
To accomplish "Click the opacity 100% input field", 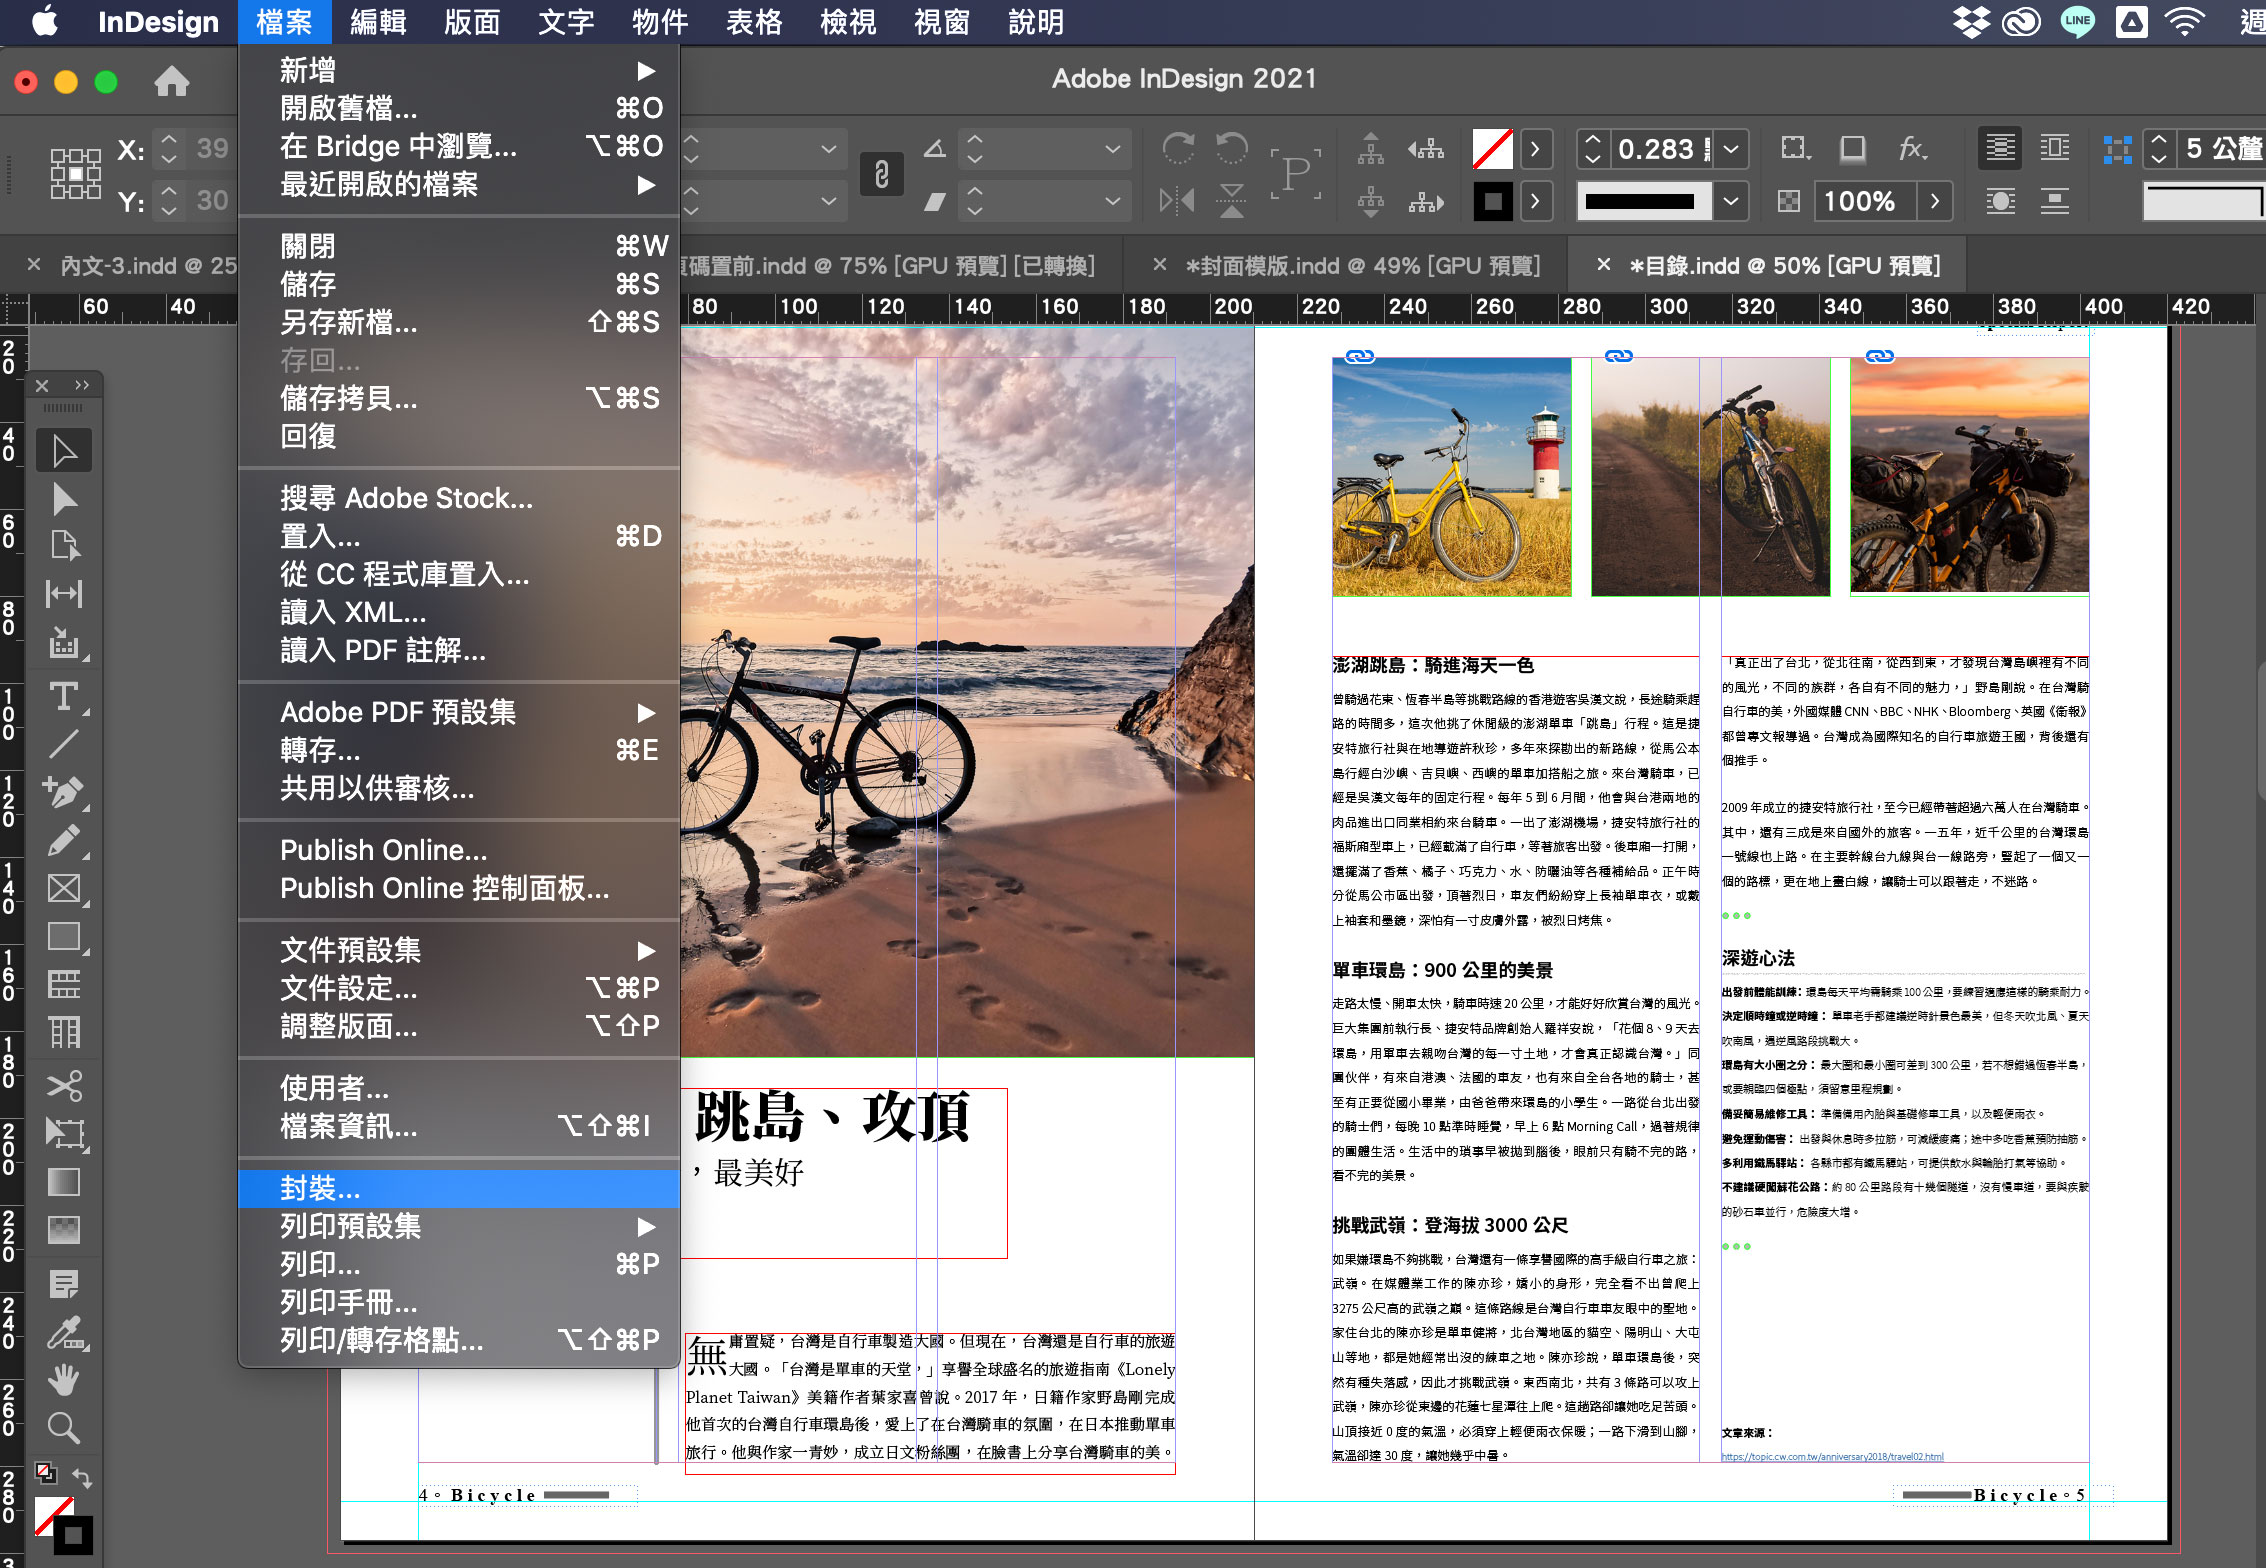I will tap(1860, 201).
